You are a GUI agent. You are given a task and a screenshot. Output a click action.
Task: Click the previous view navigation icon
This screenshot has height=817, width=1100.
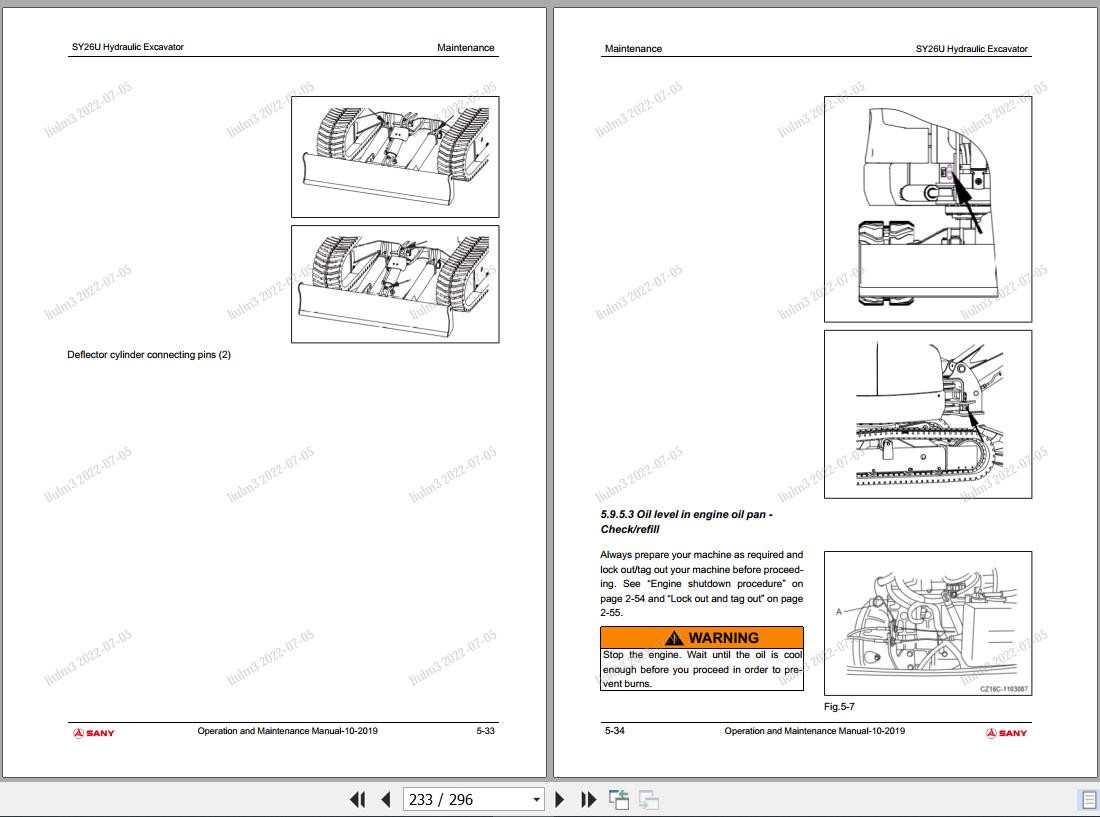[619, 799]
